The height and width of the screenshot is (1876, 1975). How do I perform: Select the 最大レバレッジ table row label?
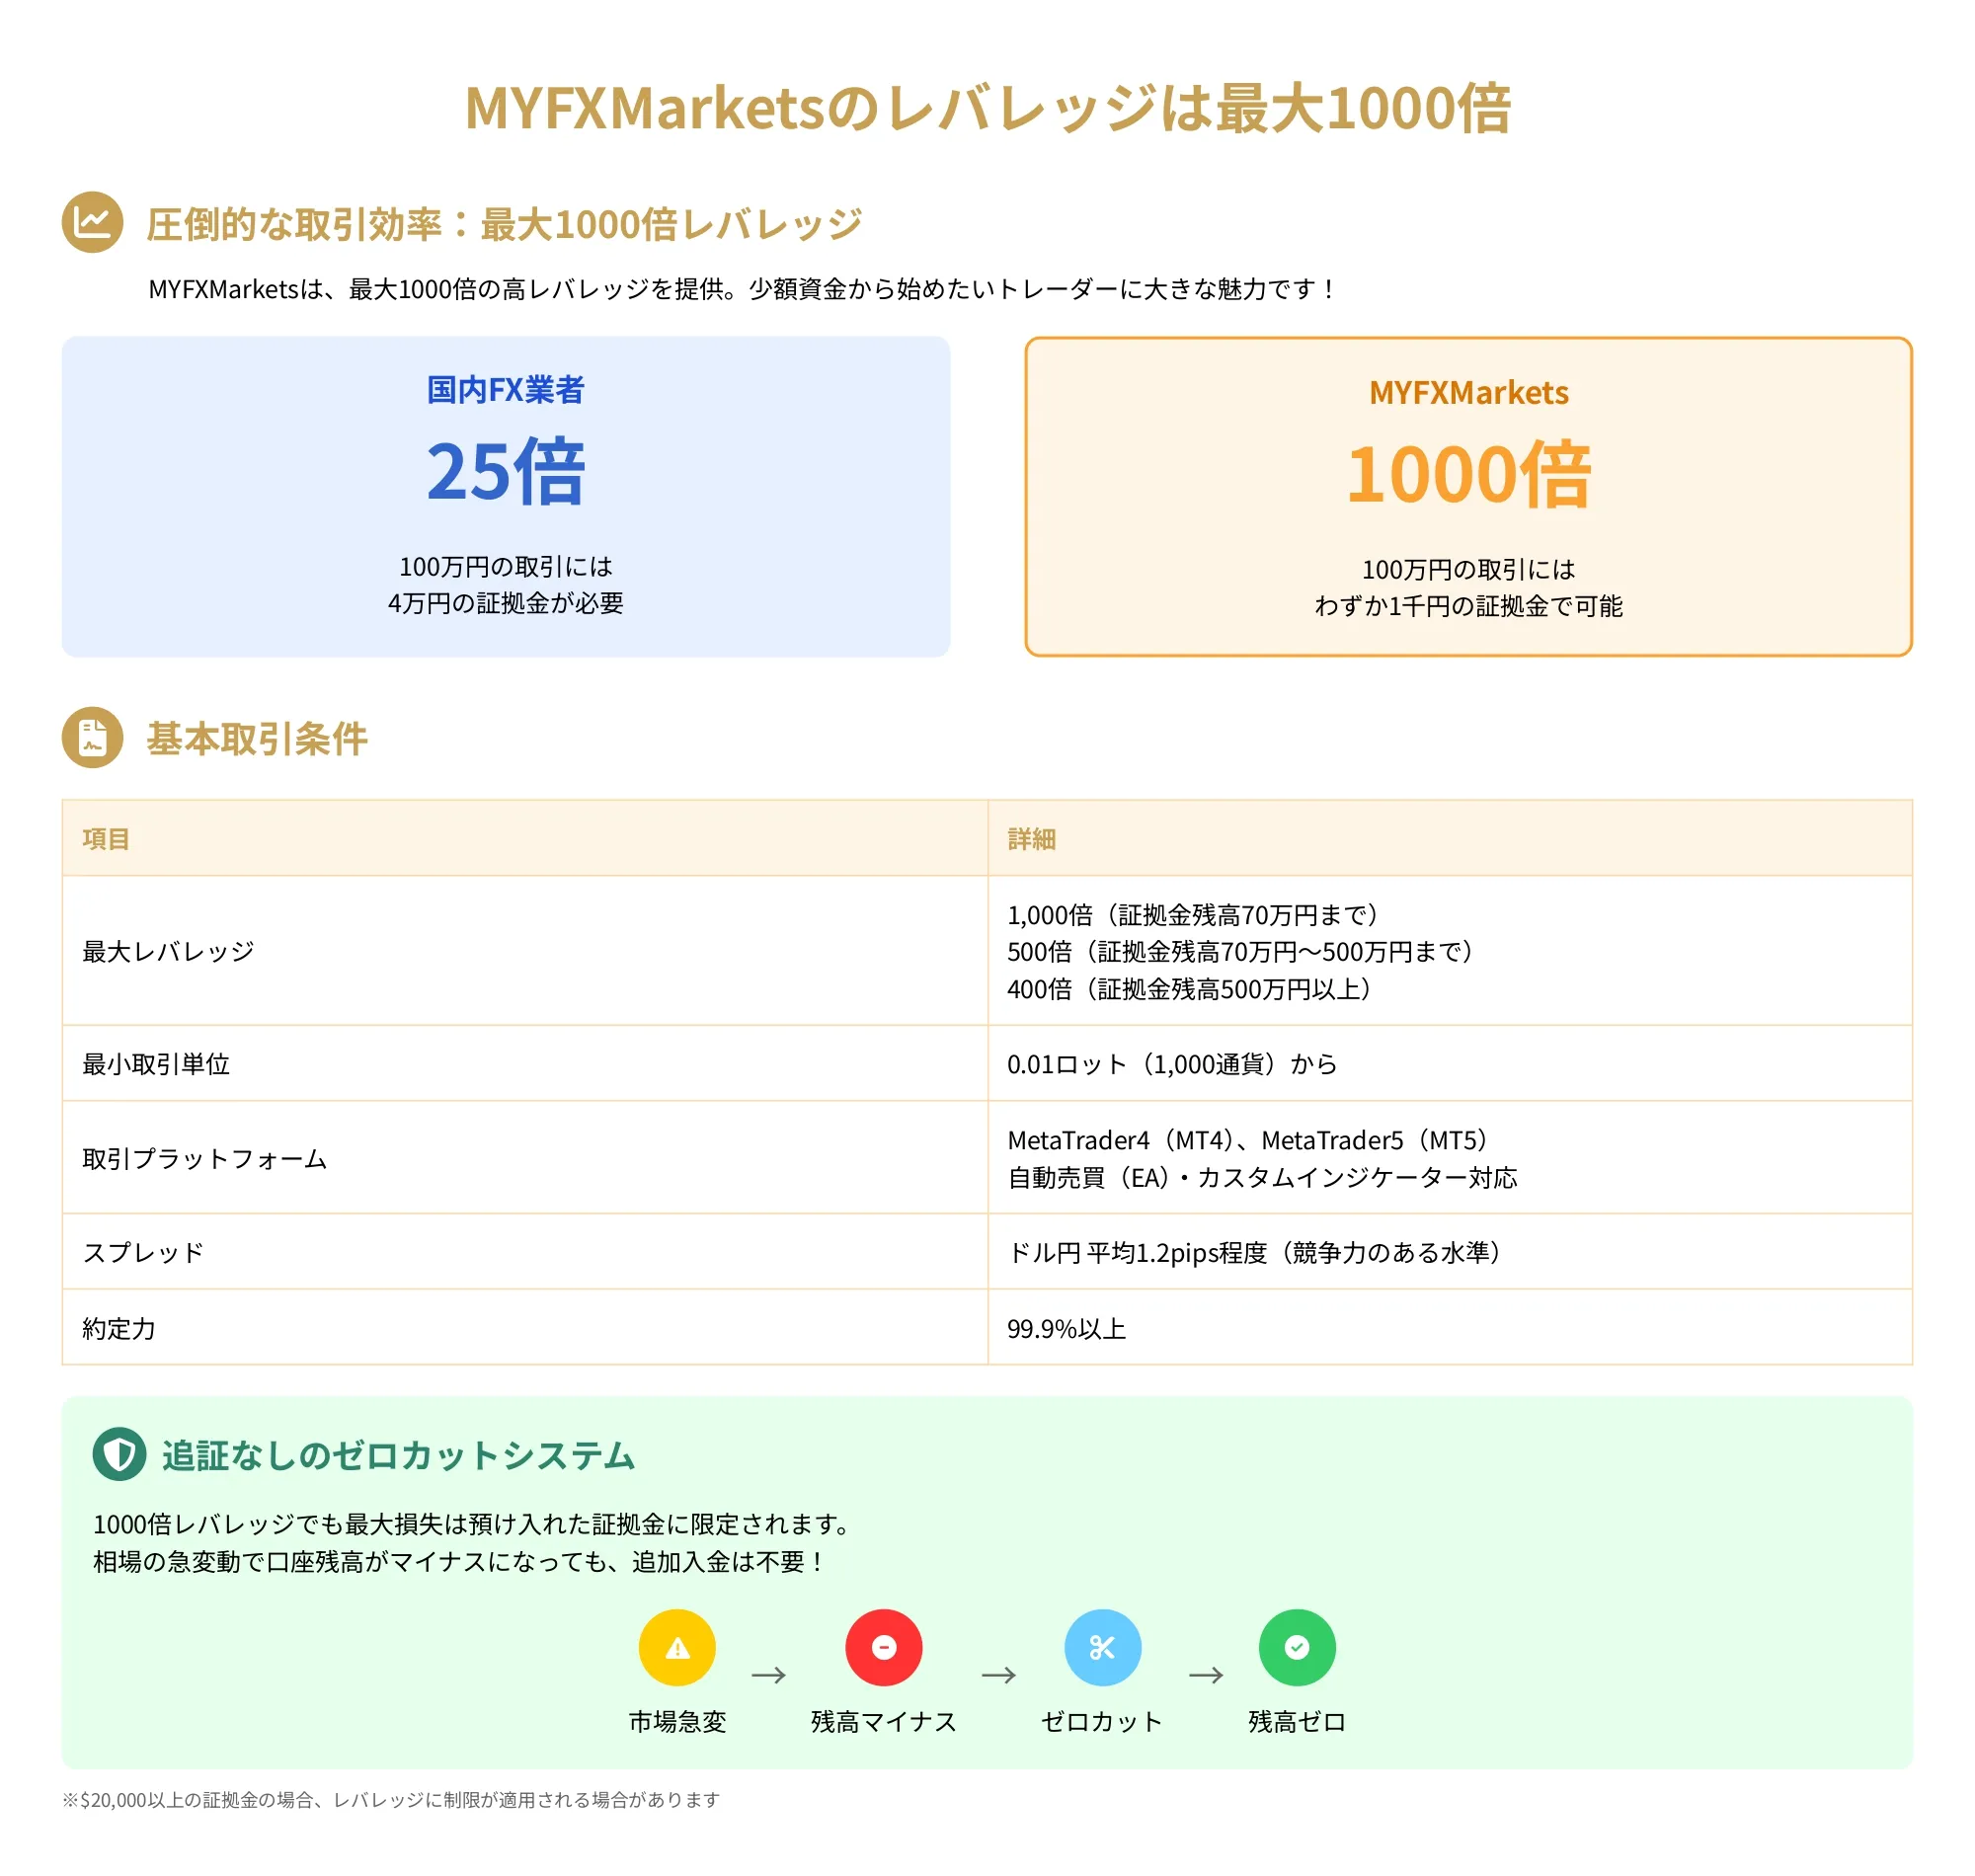click(x=168, y=951)
